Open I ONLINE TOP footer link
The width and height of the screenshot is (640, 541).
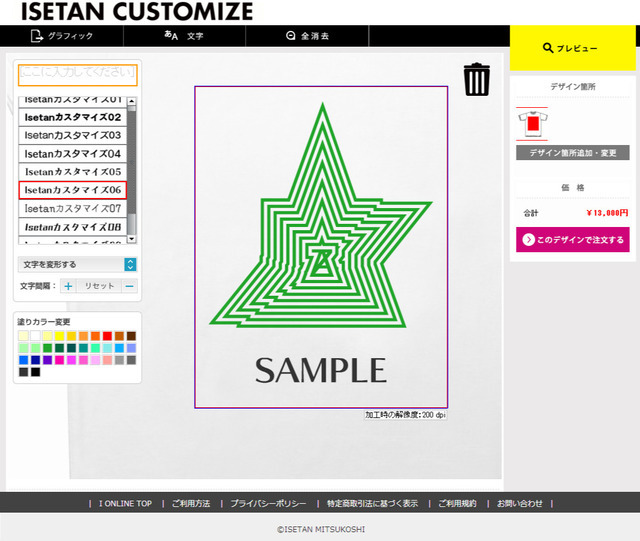[x=125, y=503]
